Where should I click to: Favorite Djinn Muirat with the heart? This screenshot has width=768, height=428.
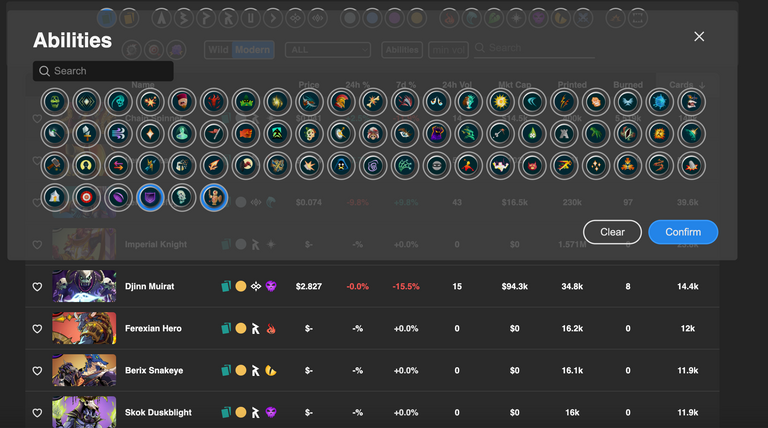pyautogui.click(x=37, y=286)
